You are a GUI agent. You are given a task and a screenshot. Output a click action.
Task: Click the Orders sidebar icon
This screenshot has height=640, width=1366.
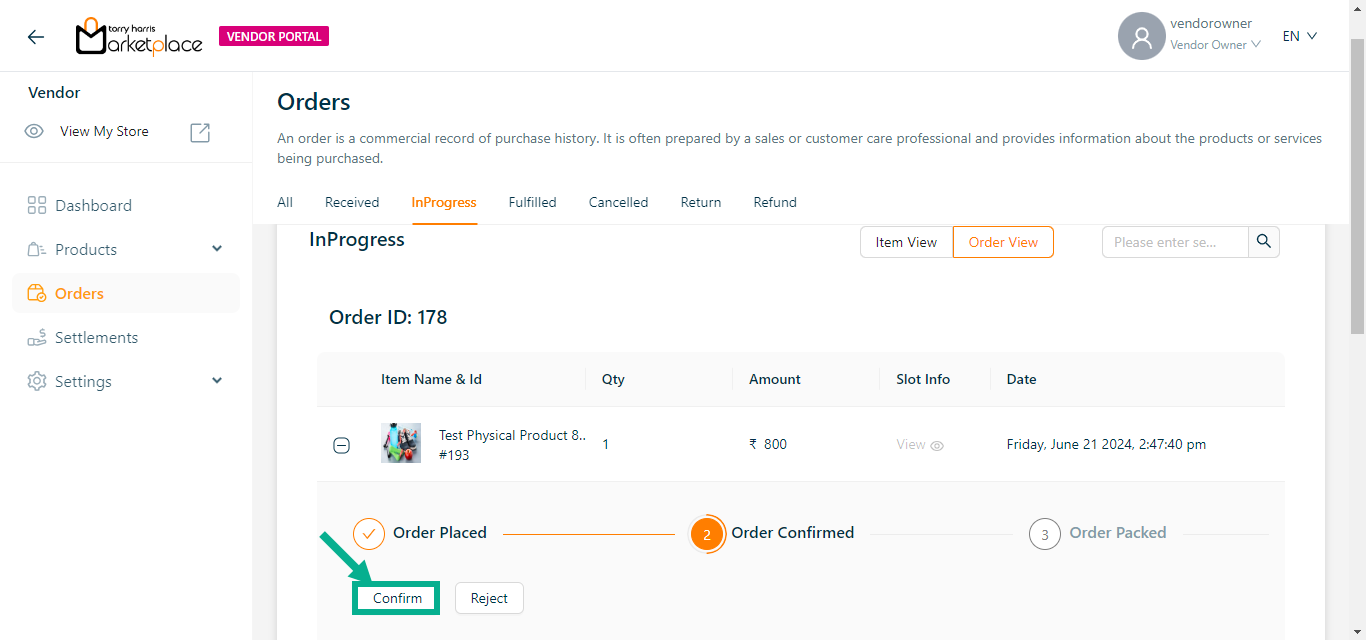37,294
